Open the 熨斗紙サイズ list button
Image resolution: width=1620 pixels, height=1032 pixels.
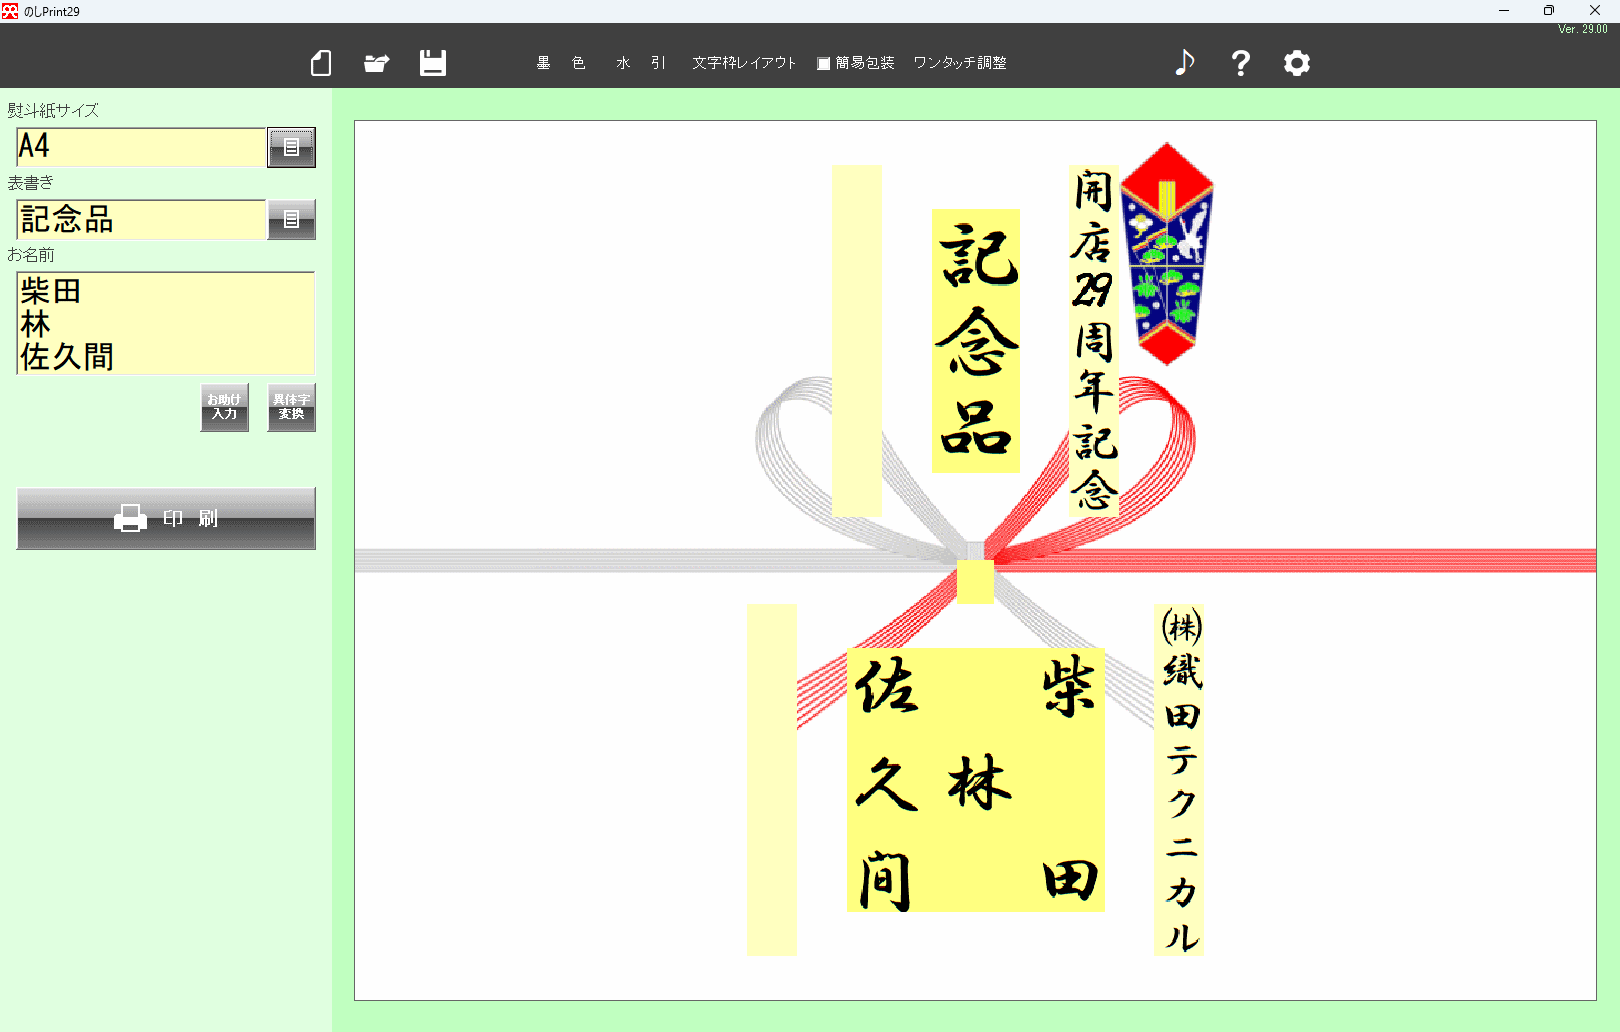coord(291,147)
